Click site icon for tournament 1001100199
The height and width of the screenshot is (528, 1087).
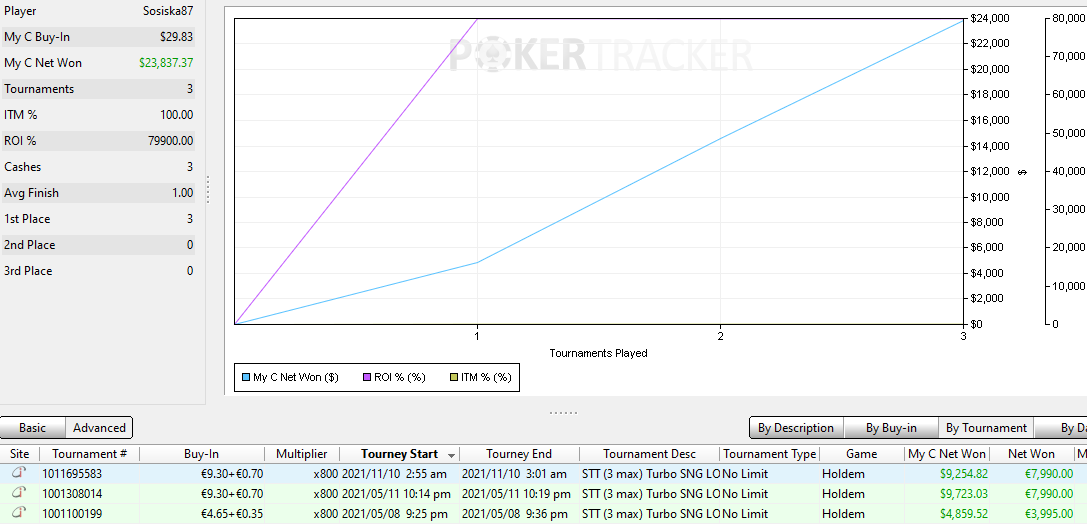[19, 514]
